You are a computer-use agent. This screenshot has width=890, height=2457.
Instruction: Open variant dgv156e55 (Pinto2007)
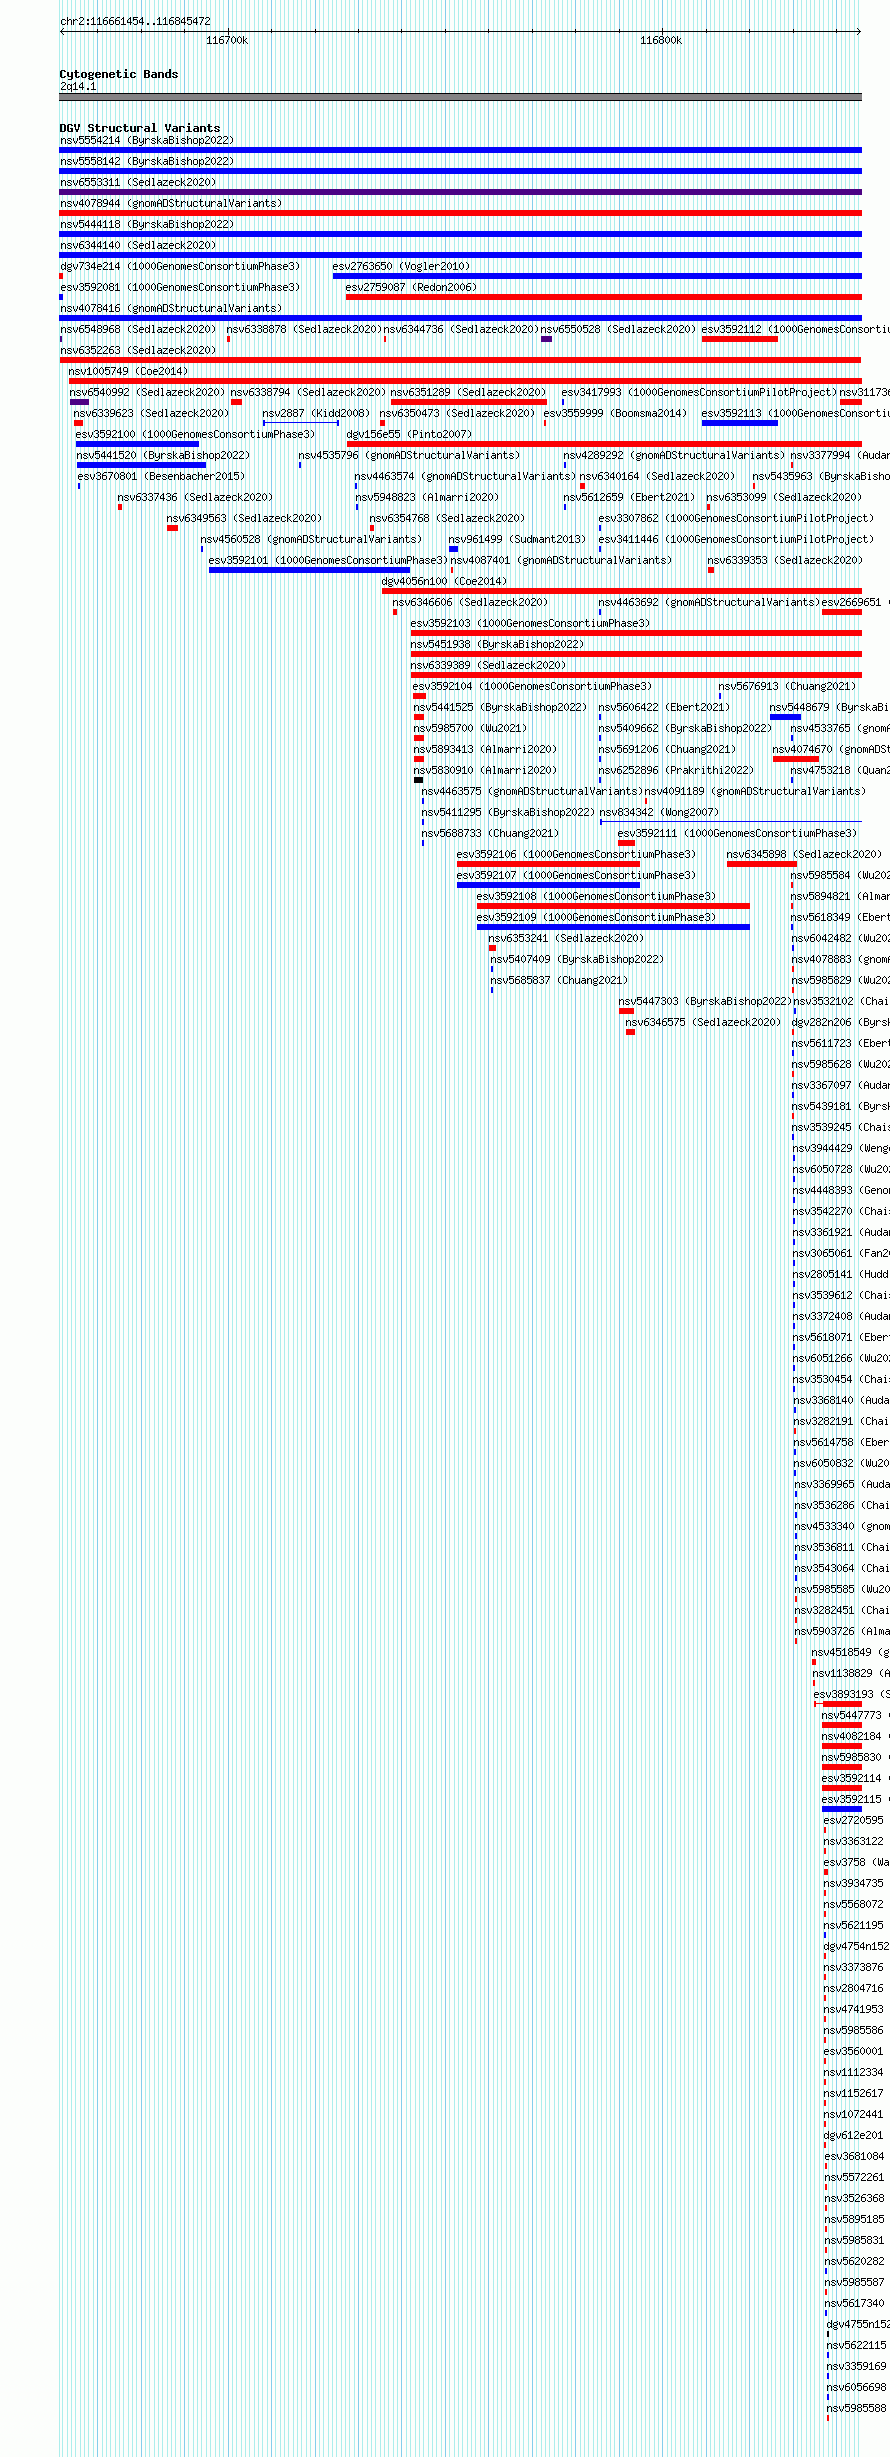(409, 435)
